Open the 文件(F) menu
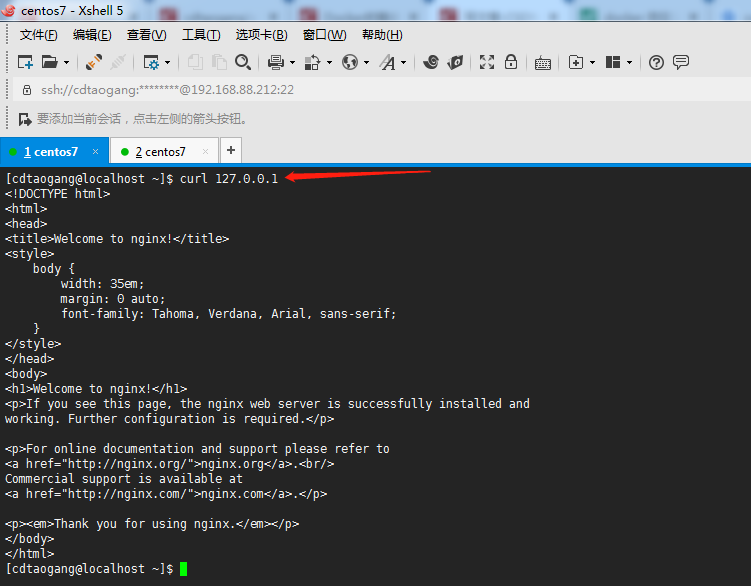 tap(38, 35)
